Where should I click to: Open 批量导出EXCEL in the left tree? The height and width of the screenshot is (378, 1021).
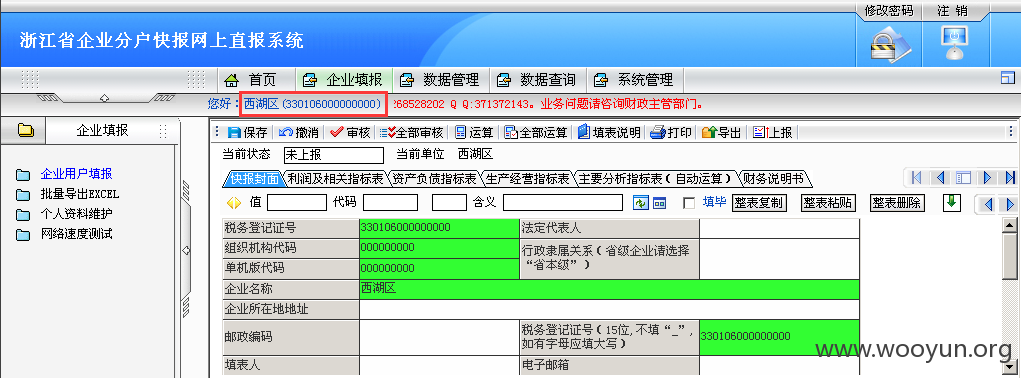click(x=79, y=194)
